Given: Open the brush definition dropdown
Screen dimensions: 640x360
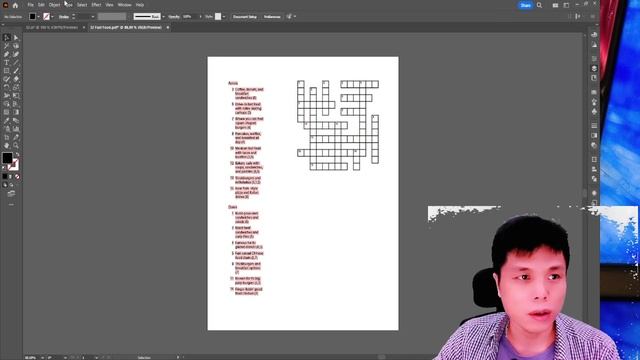Looking at the screenshot, I should [163, 17].
